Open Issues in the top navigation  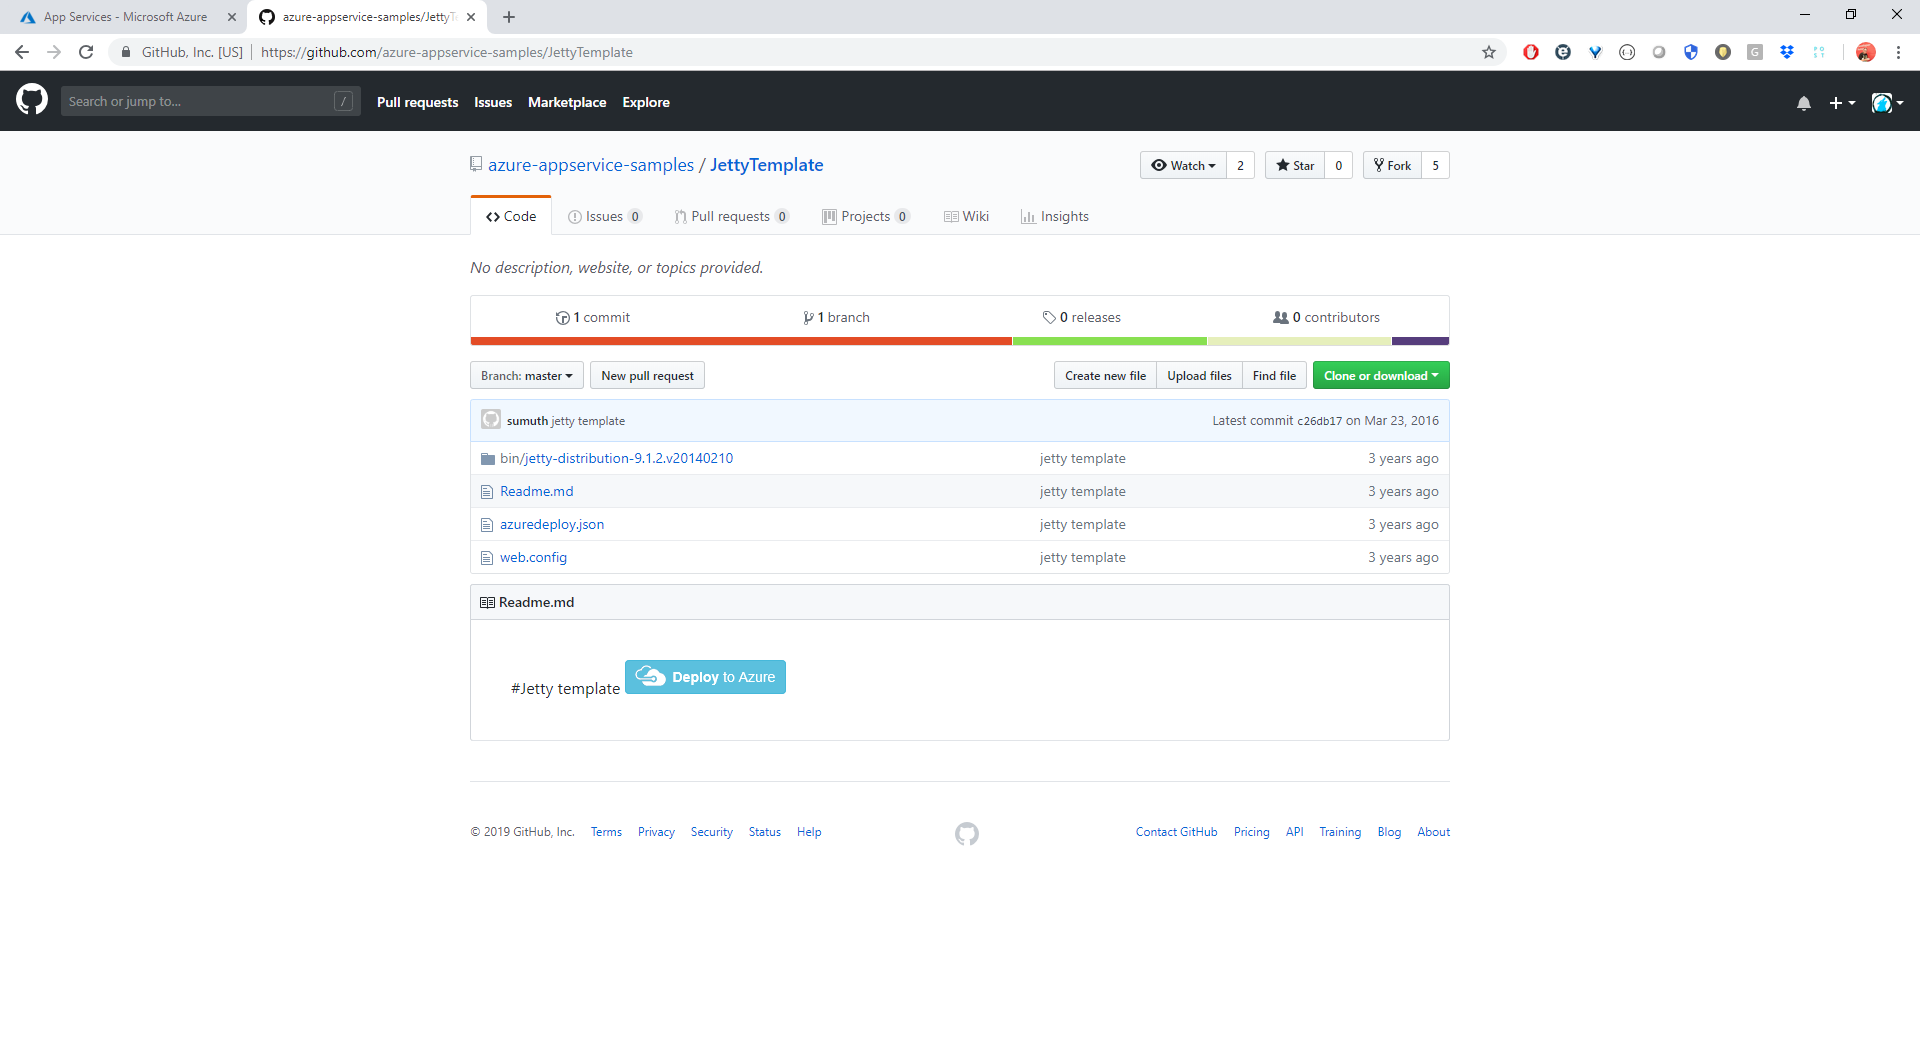[x=493, y=102]
